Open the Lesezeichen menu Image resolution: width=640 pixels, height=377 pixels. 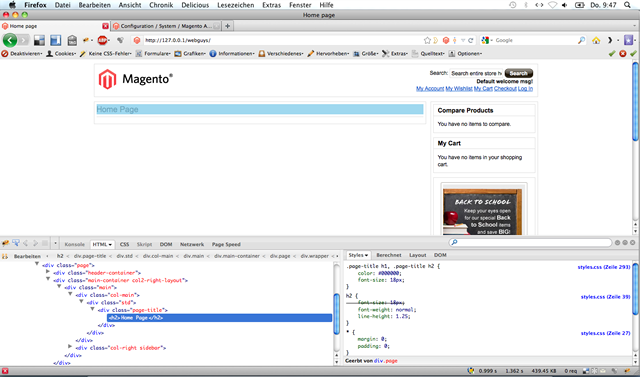click(x=236, y=5)
